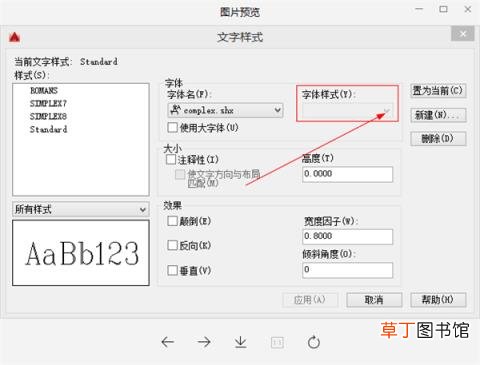This screenshot has height=365, width=480.
Task: Click 应用(A) button
Action: tap(310, 300)
